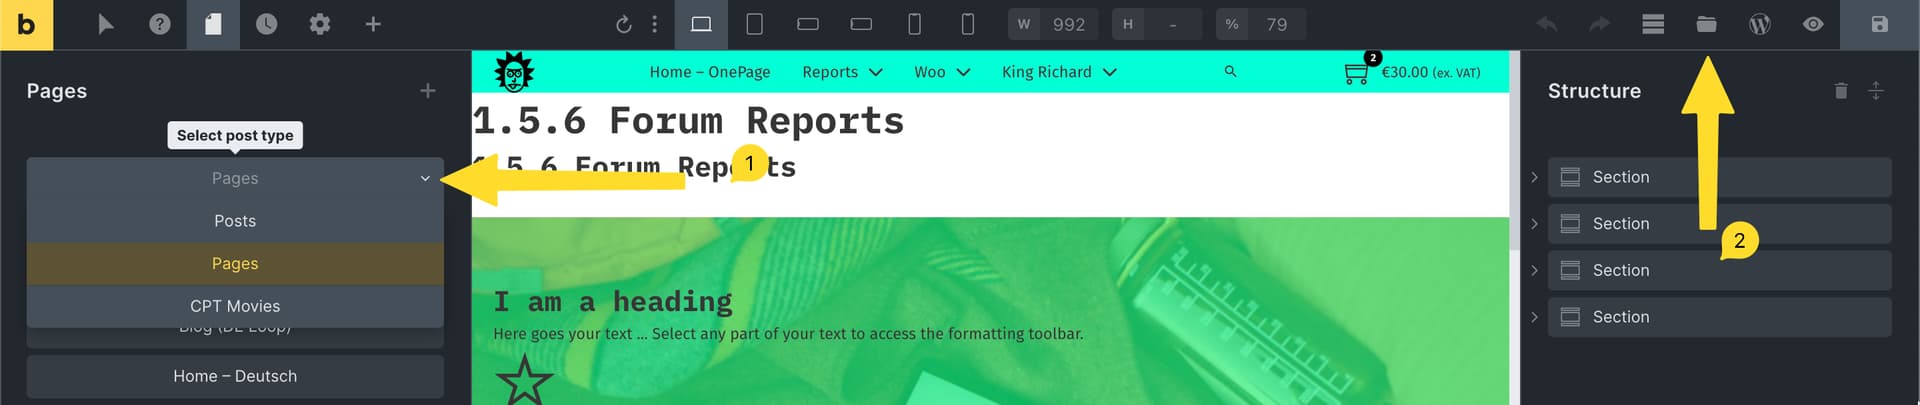
Task: Click the undo arrow icon
Action: tap(1547, 24)
